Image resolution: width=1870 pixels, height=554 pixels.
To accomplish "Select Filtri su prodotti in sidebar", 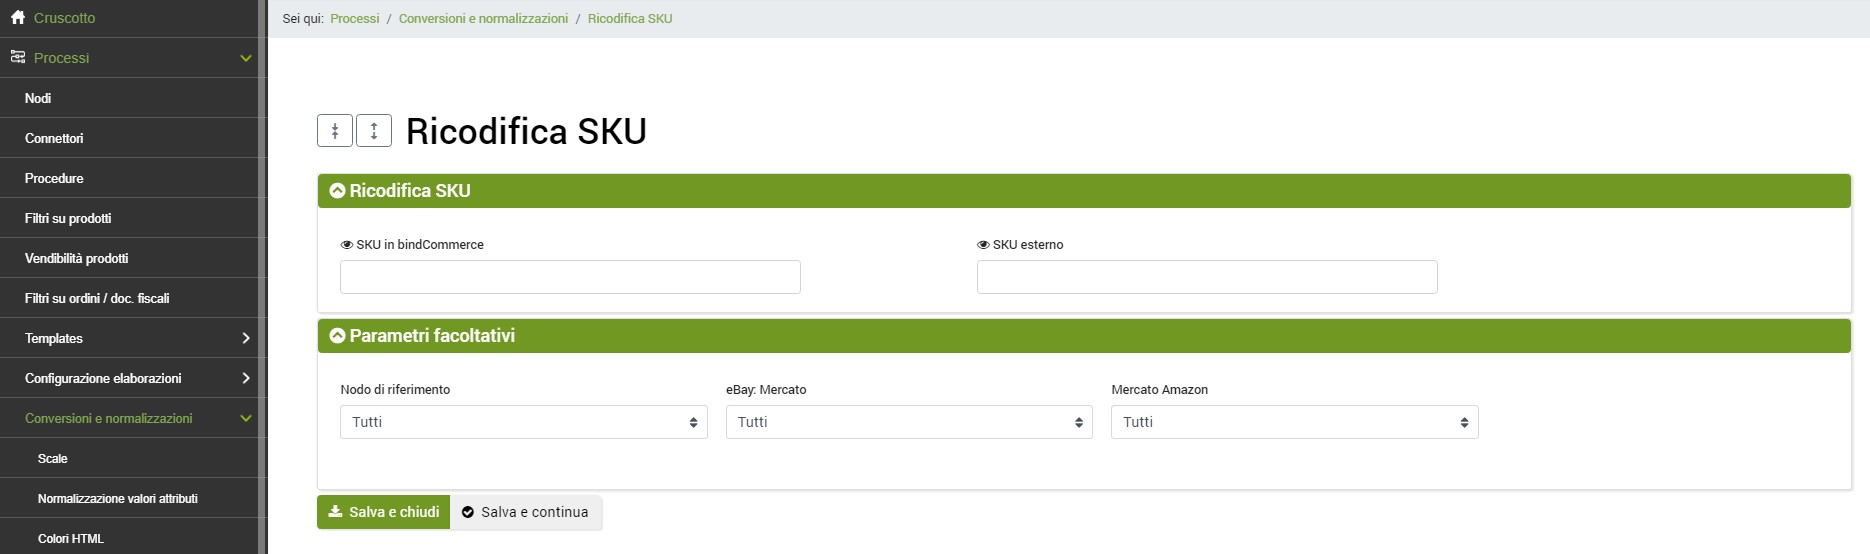I will 68,218.
